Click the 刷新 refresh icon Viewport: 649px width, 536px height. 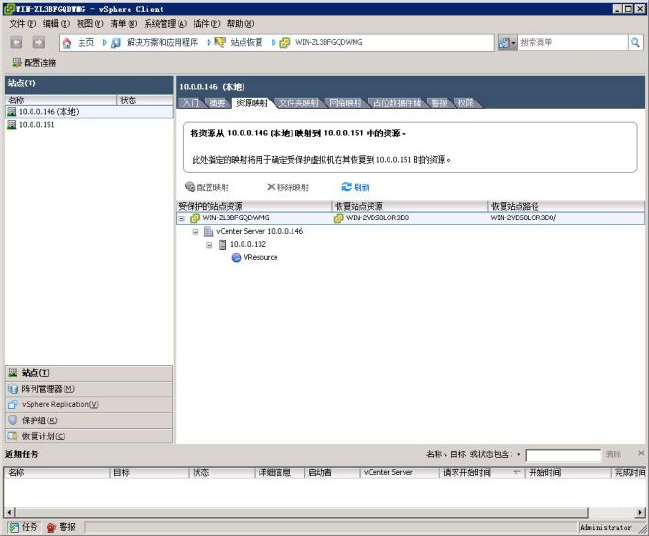point(346,187)
